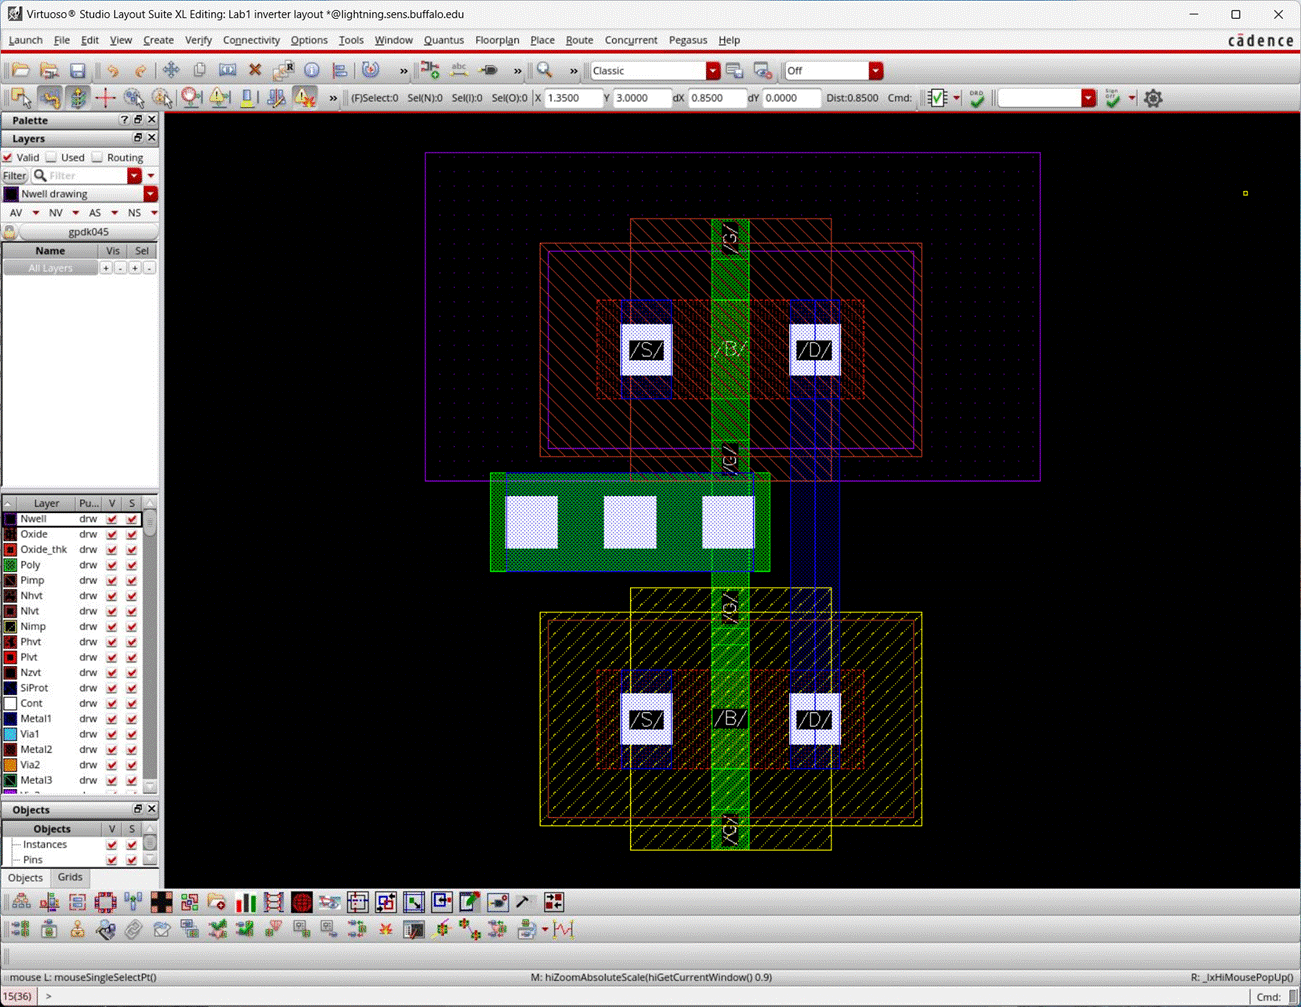The image size is (1301, 1007).
Task: Open the Off mode dropdown
Action: [x=875, y=71]
